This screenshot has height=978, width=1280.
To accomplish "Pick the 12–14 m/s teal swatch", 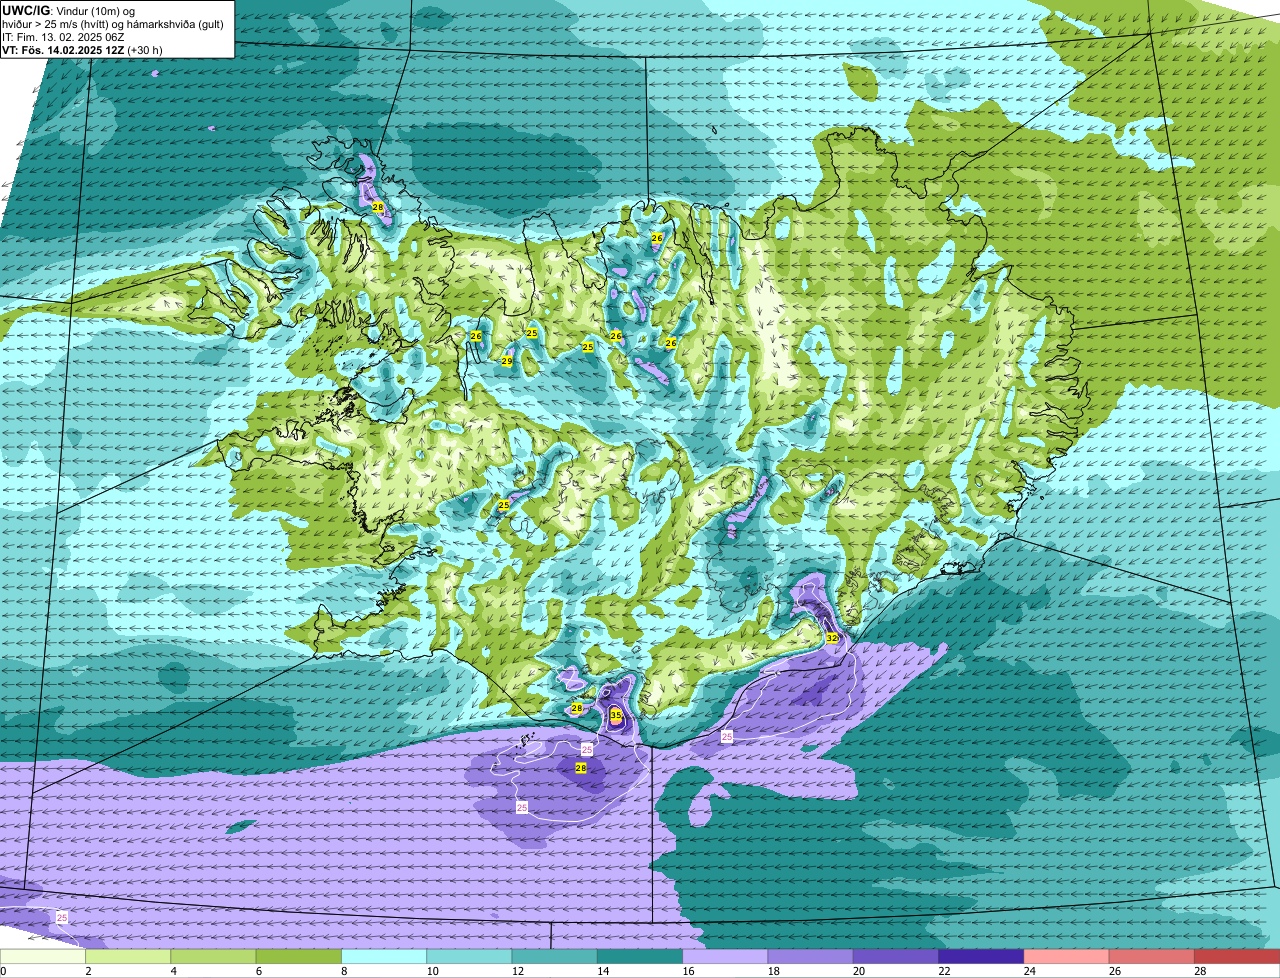I will pyautogui.click(x=555, y=957).
